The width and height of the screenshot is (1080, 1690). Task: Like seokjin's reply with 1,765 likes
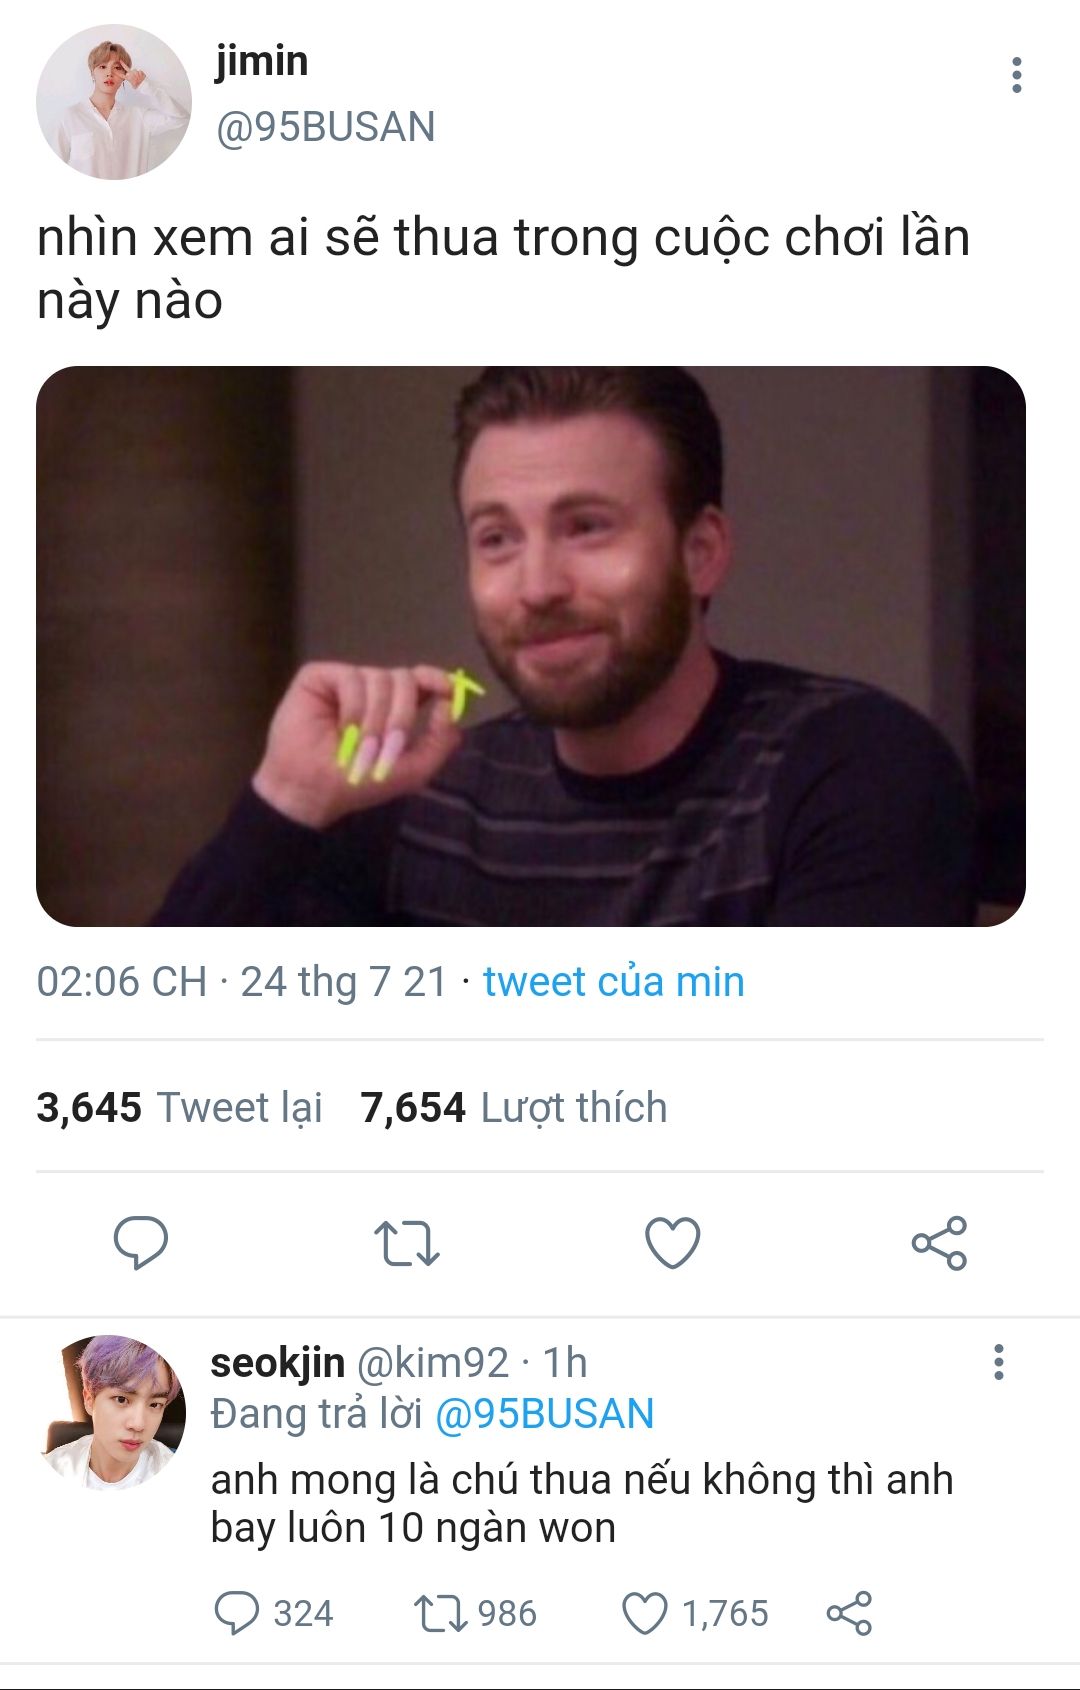(645, 1613)
